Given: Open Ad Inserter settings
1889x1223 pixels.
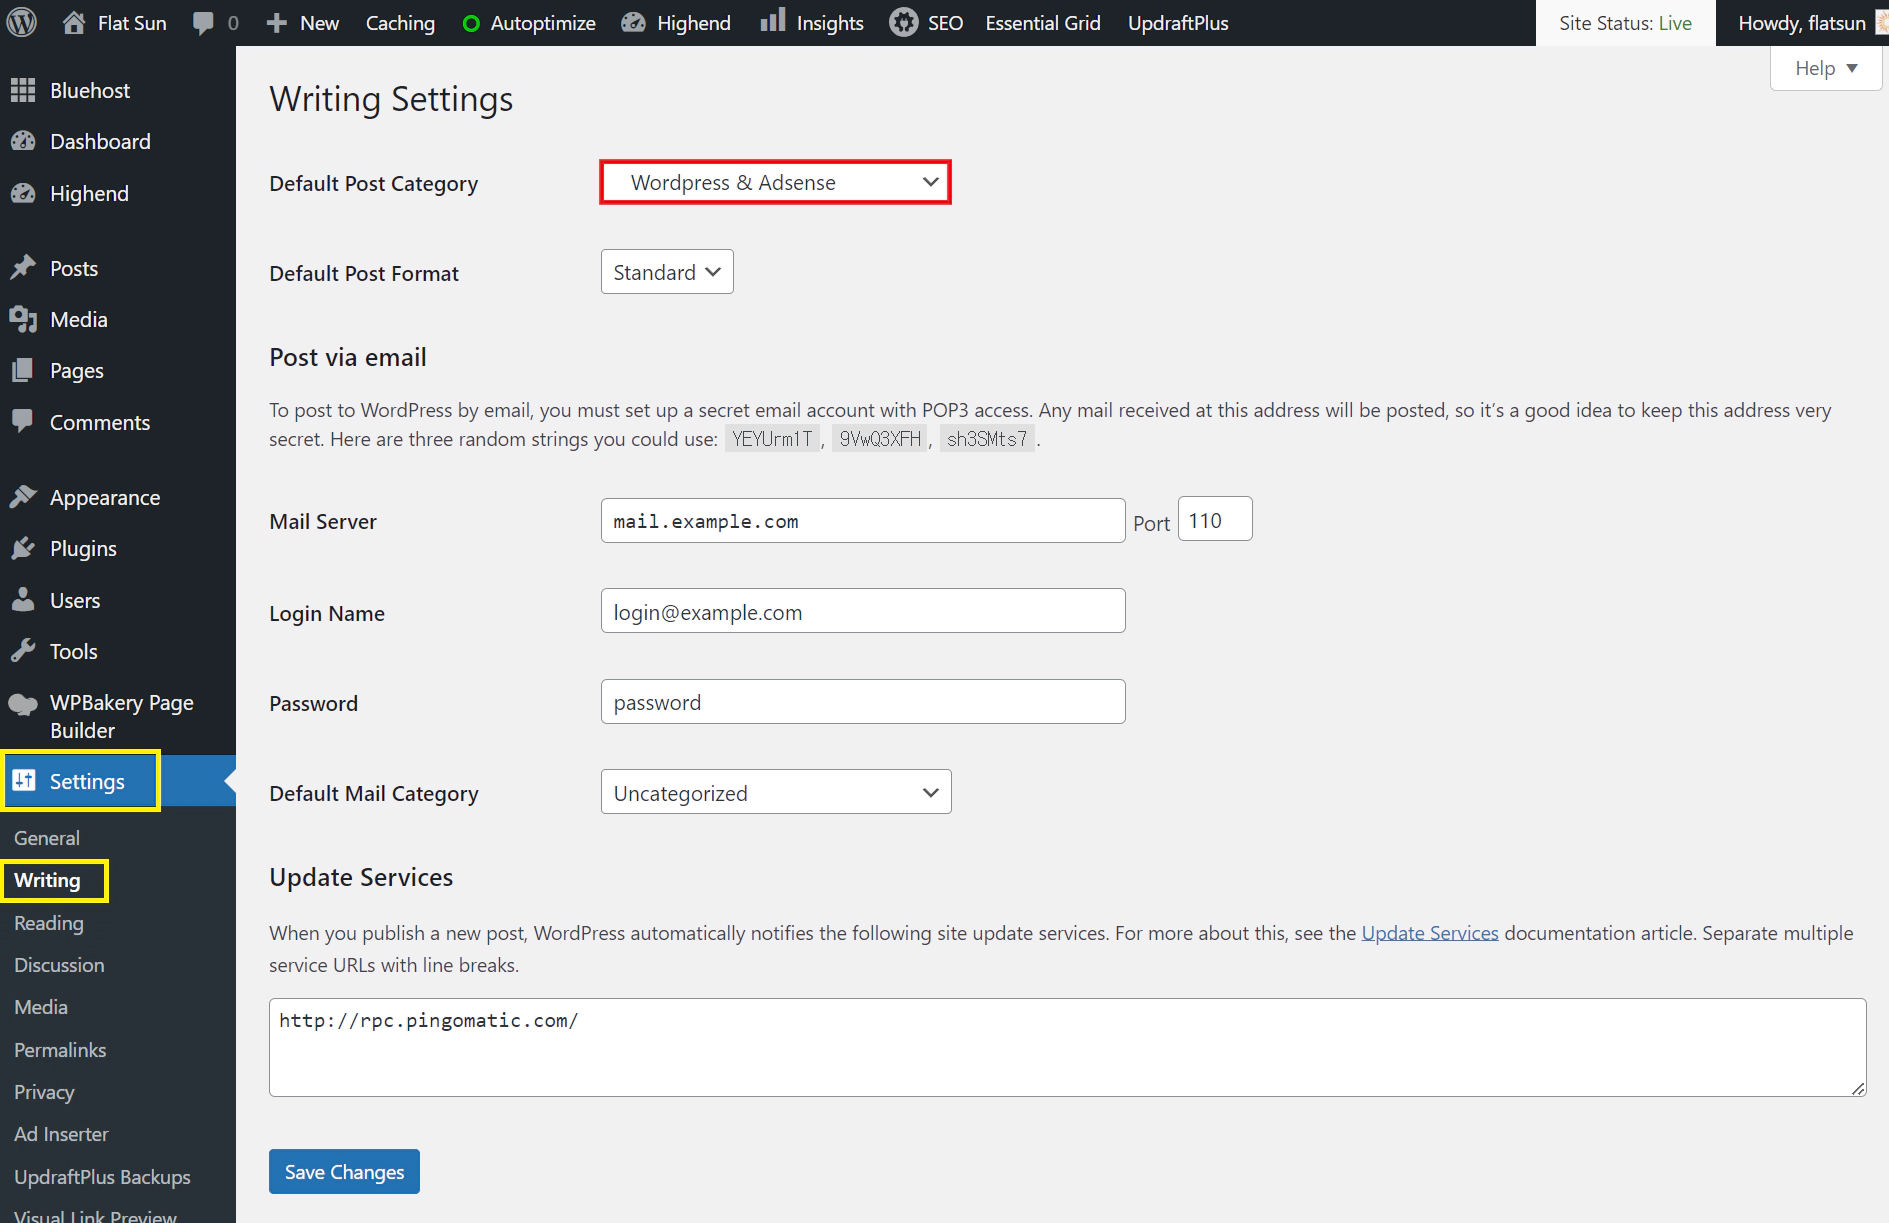Looking at the screenshot, I should pyautogui.click(x=61, y=1134).
